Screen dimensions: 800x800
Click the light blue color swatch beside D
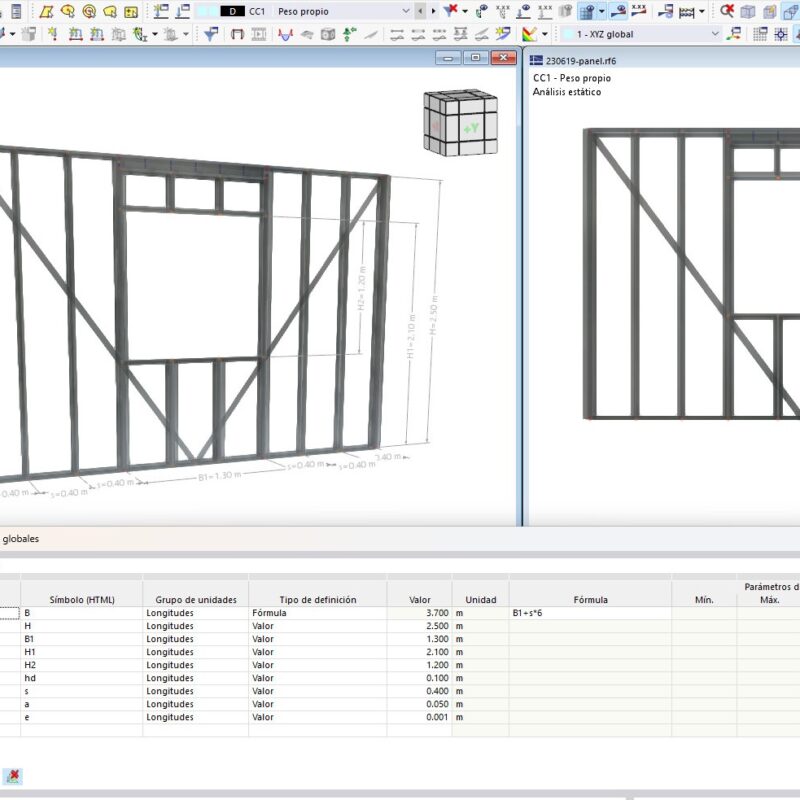coord(207,11)
